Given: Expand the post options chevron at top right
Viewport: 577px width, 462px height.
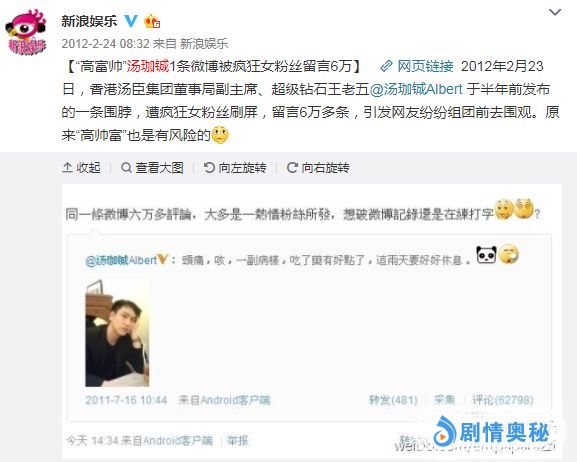Looking at the screenshot, I should coord(555,13).
